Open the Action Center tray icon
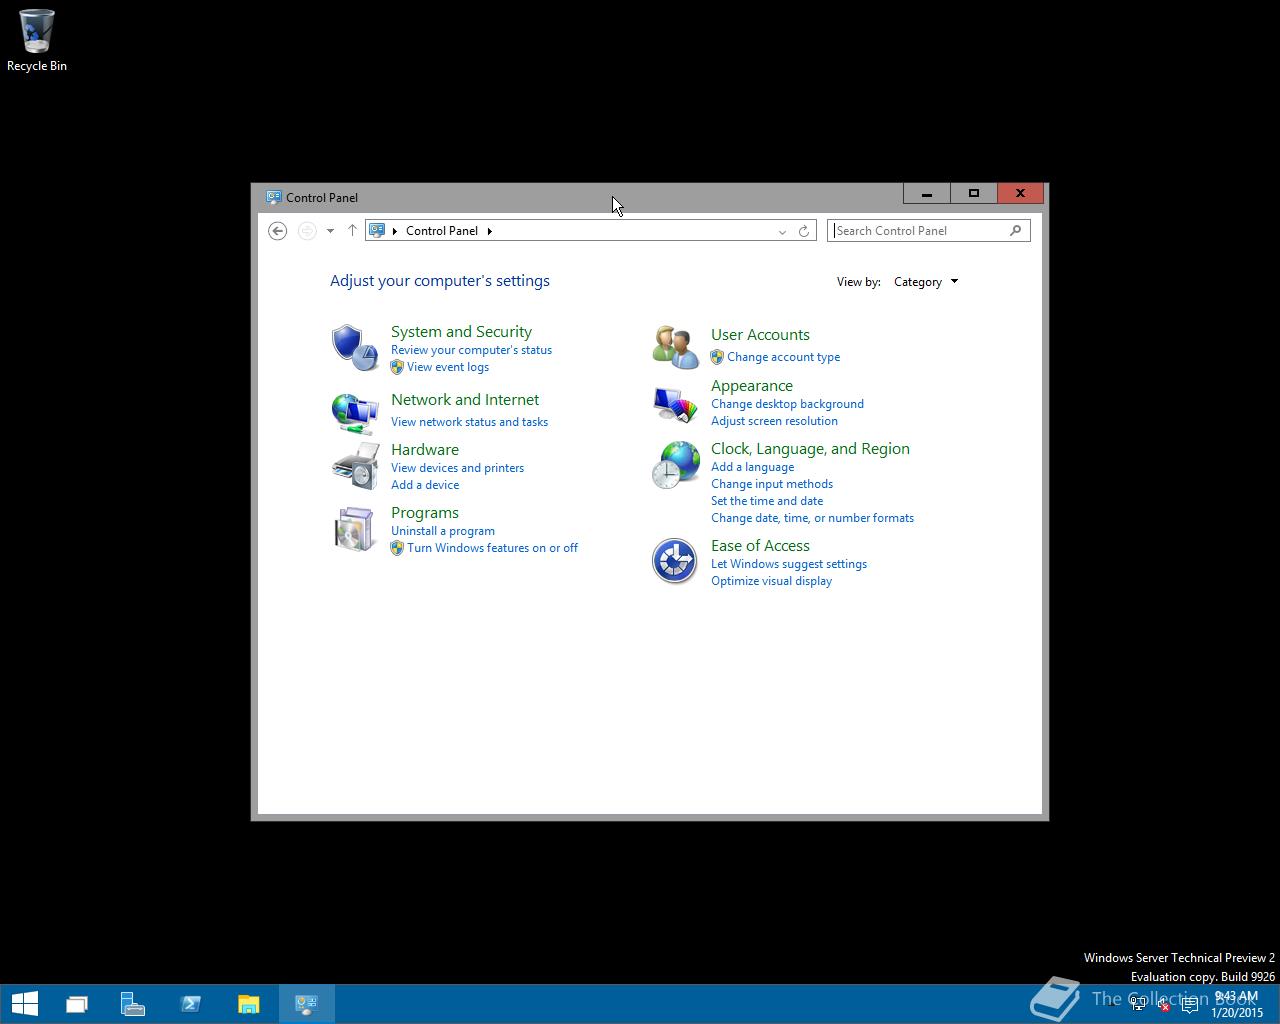Screen dimensions: 1280x1024 click(x=1189, y=1004)
